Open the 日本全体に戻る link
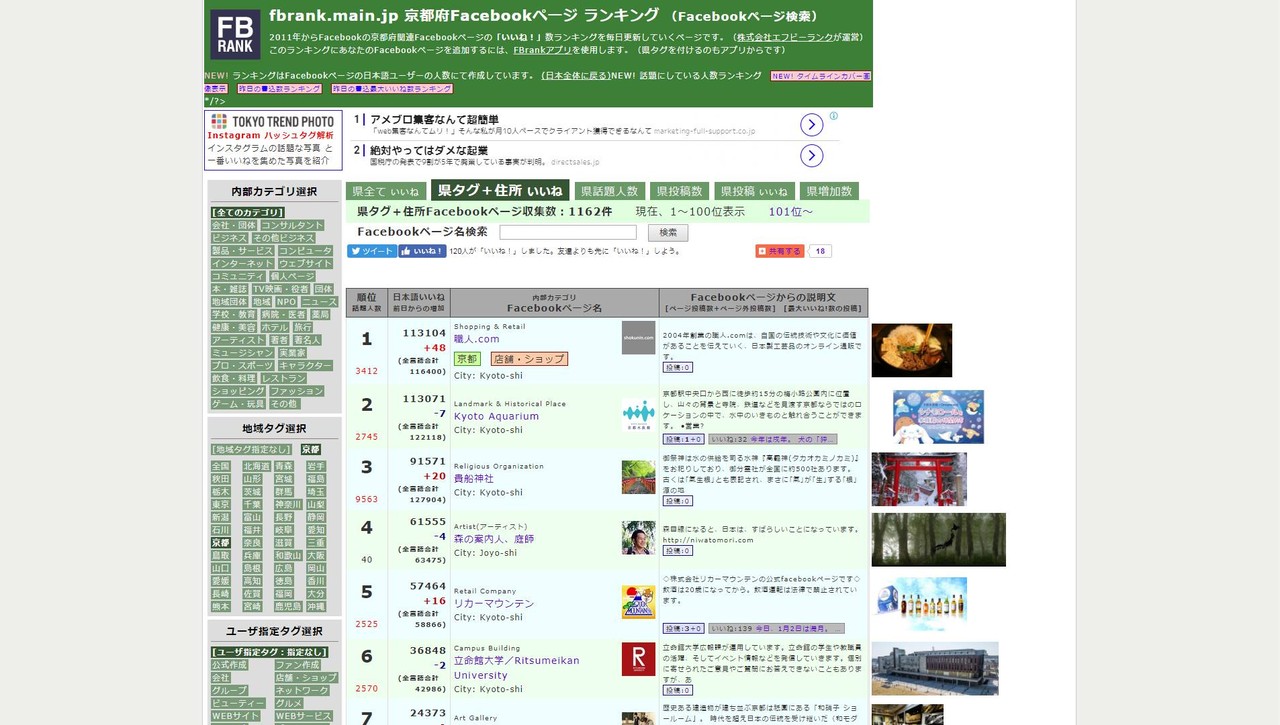This screenshot has width=1280, height=725. [x=574, y=76]
